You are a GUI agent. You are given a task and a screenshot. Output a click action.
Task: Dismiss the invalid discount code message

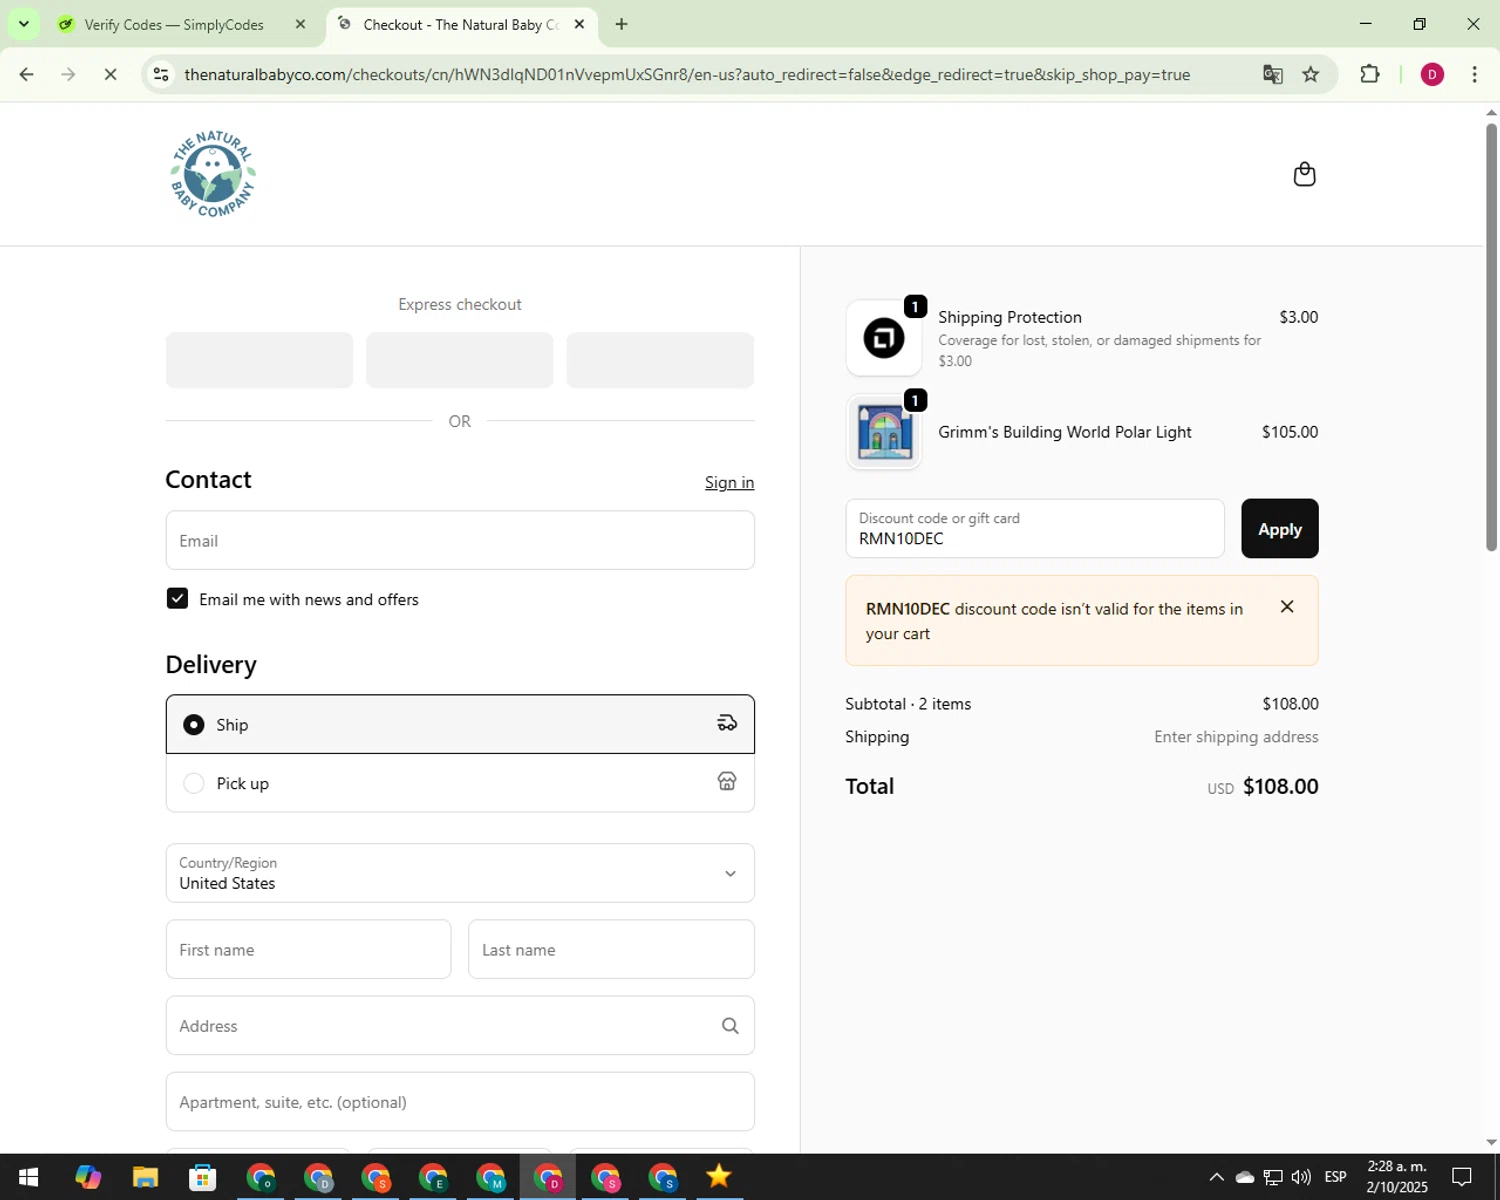click(x=1287, y=607)
